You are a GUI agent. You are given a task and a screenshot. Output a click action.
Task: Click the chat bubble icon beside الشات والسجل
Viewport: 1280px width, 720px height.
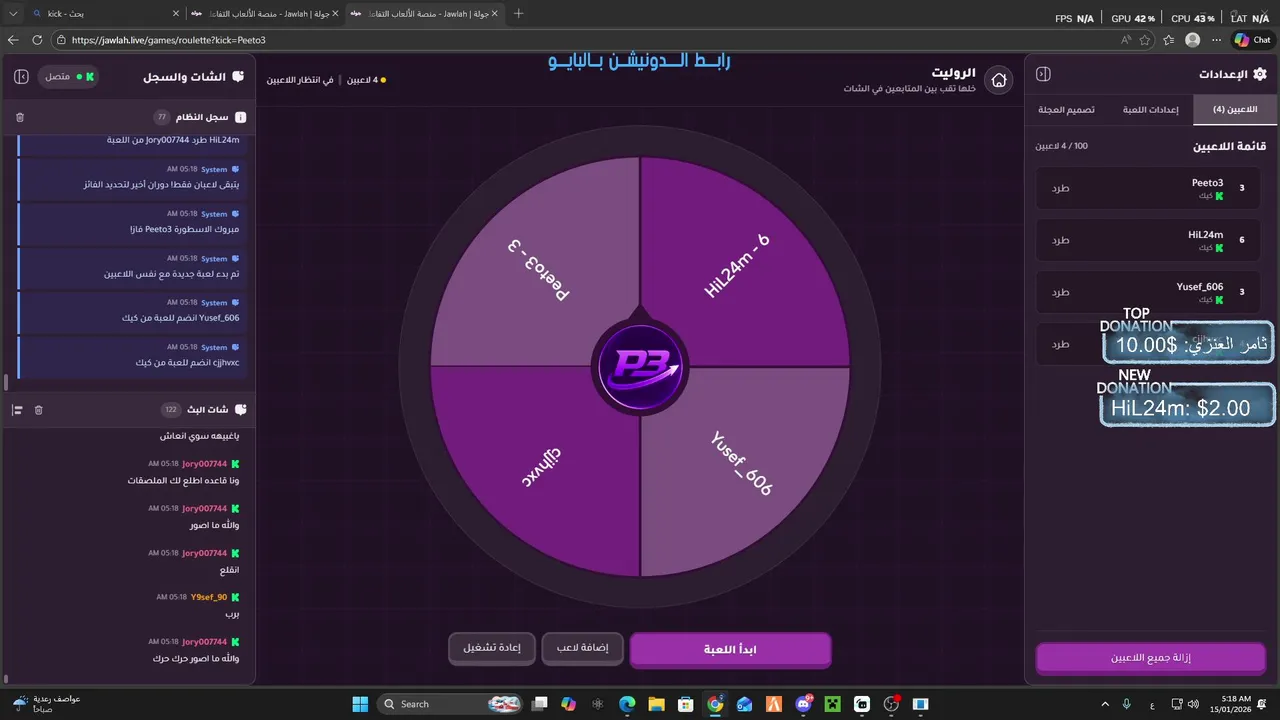pyautogui.click(x=238, y=76)
